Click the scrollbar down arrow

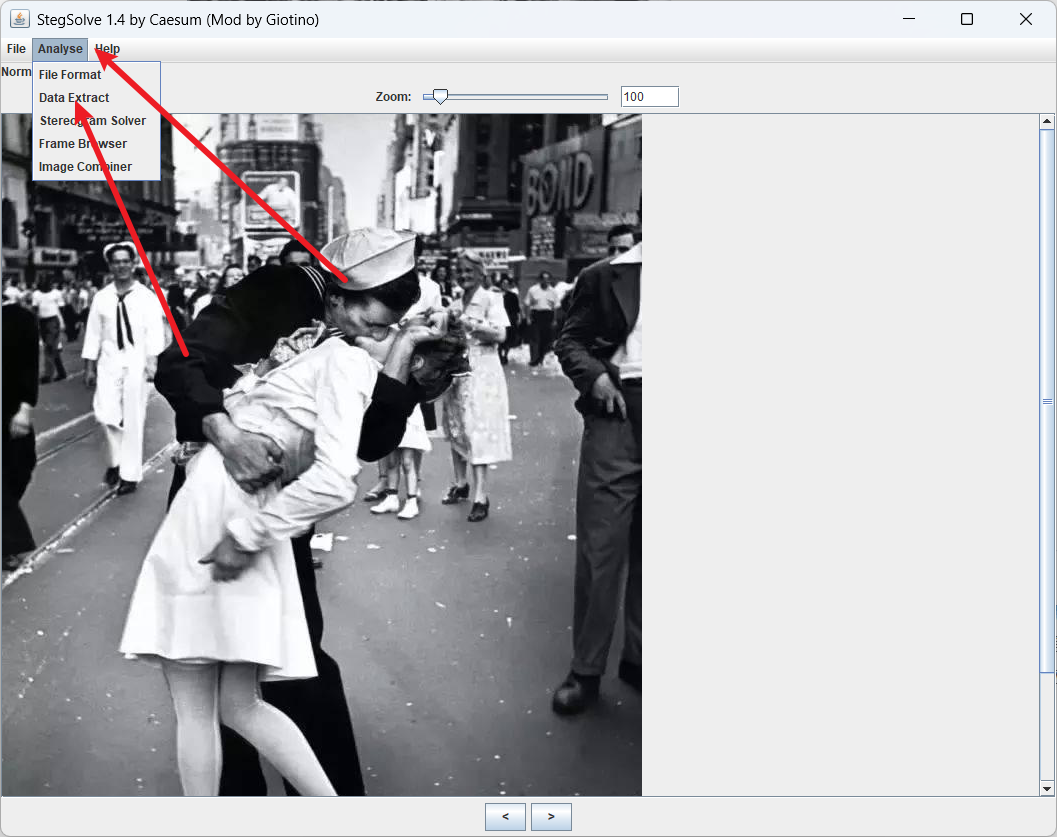(x=1046, y=789)
